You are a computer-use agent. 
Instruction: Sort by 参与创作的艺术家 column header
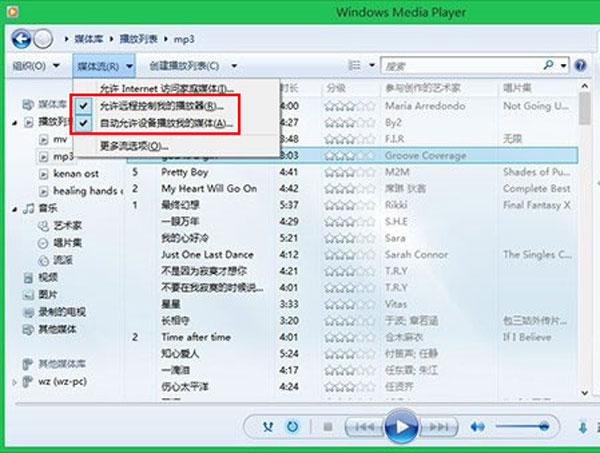[x=422, y=88]
